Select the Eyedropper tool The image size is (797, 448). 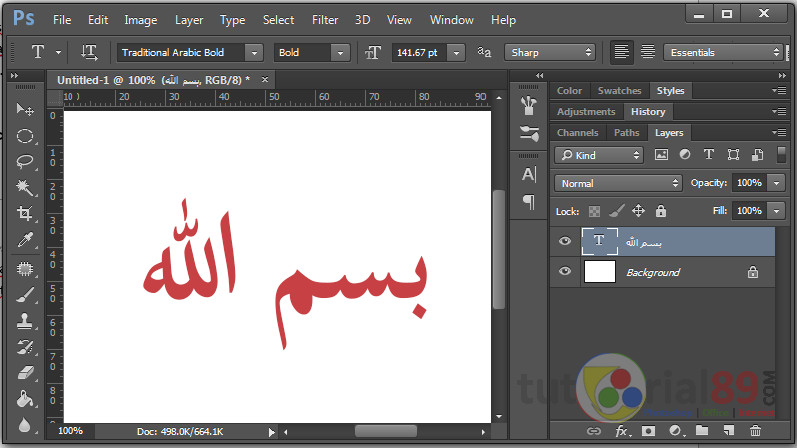(x=24, y=240)
